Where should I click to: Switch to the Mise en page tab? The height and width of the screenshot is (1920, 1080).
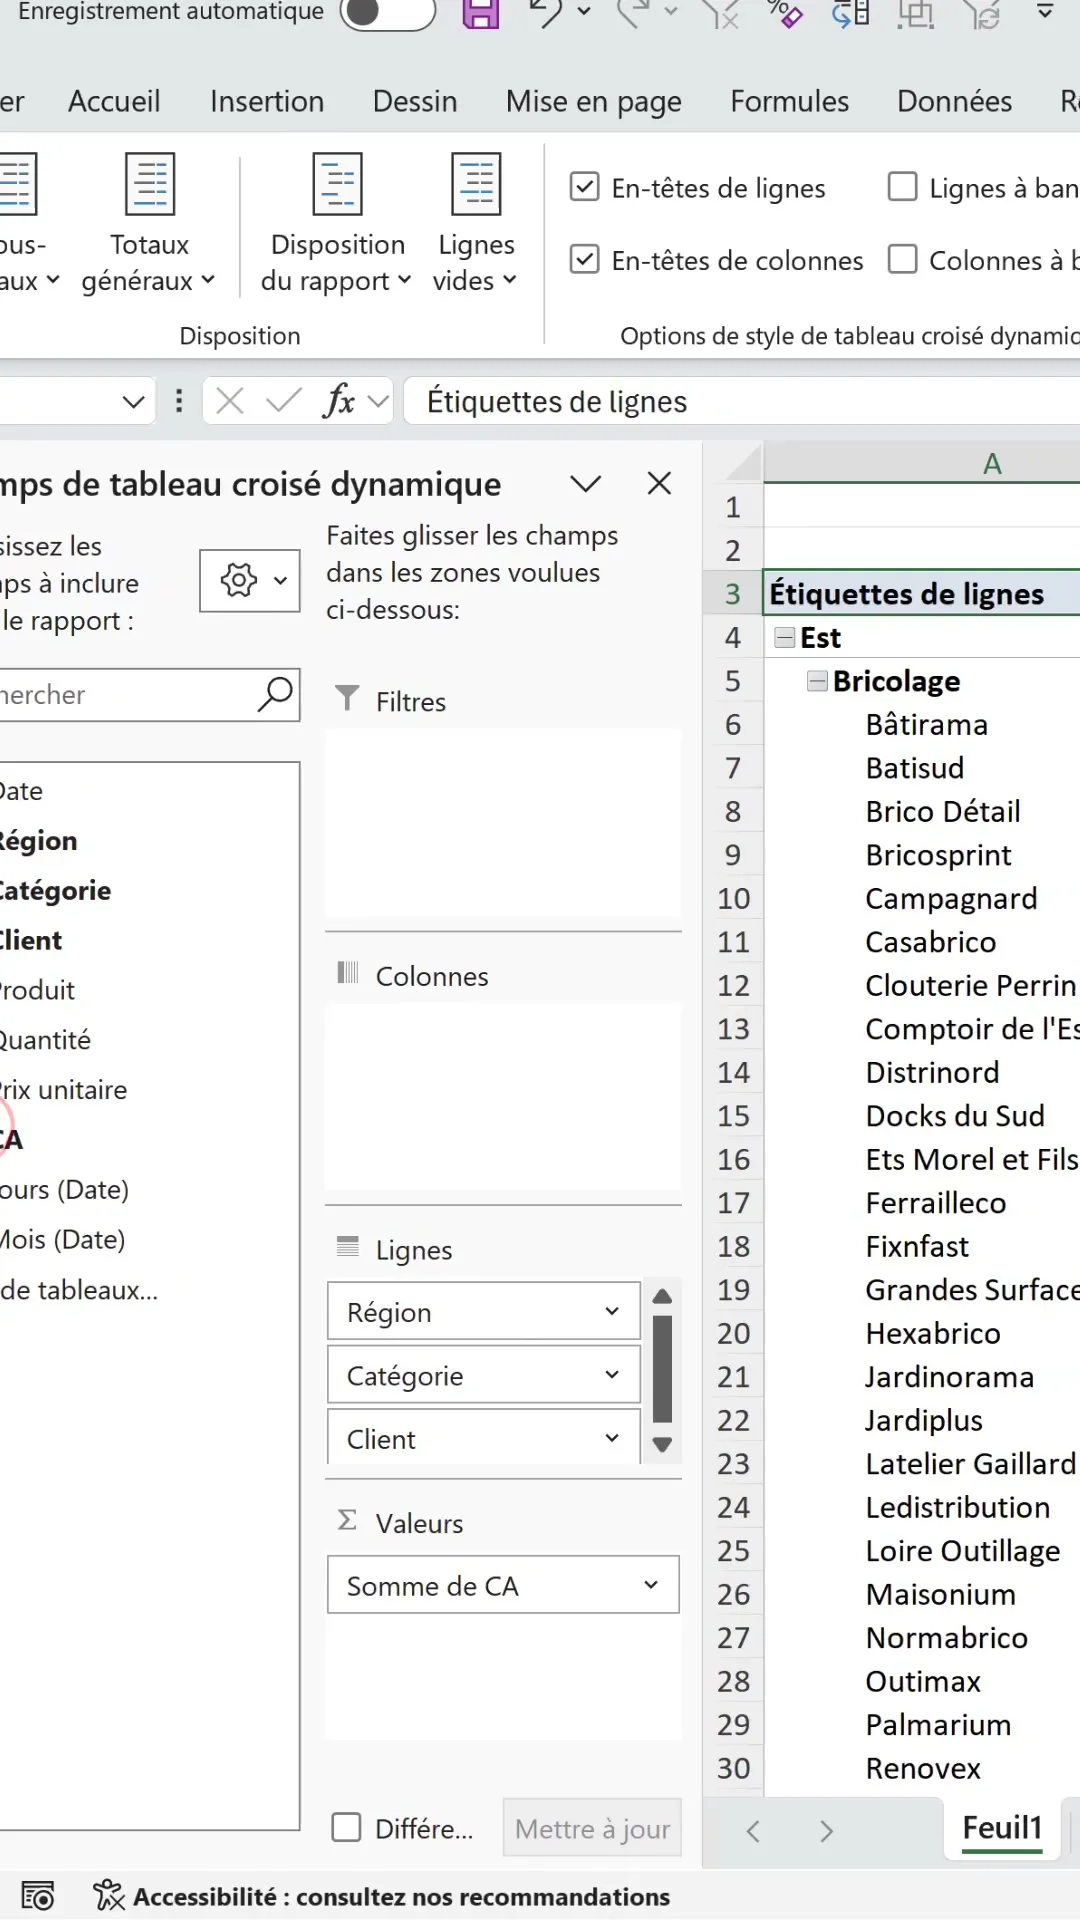pos(594,101)
